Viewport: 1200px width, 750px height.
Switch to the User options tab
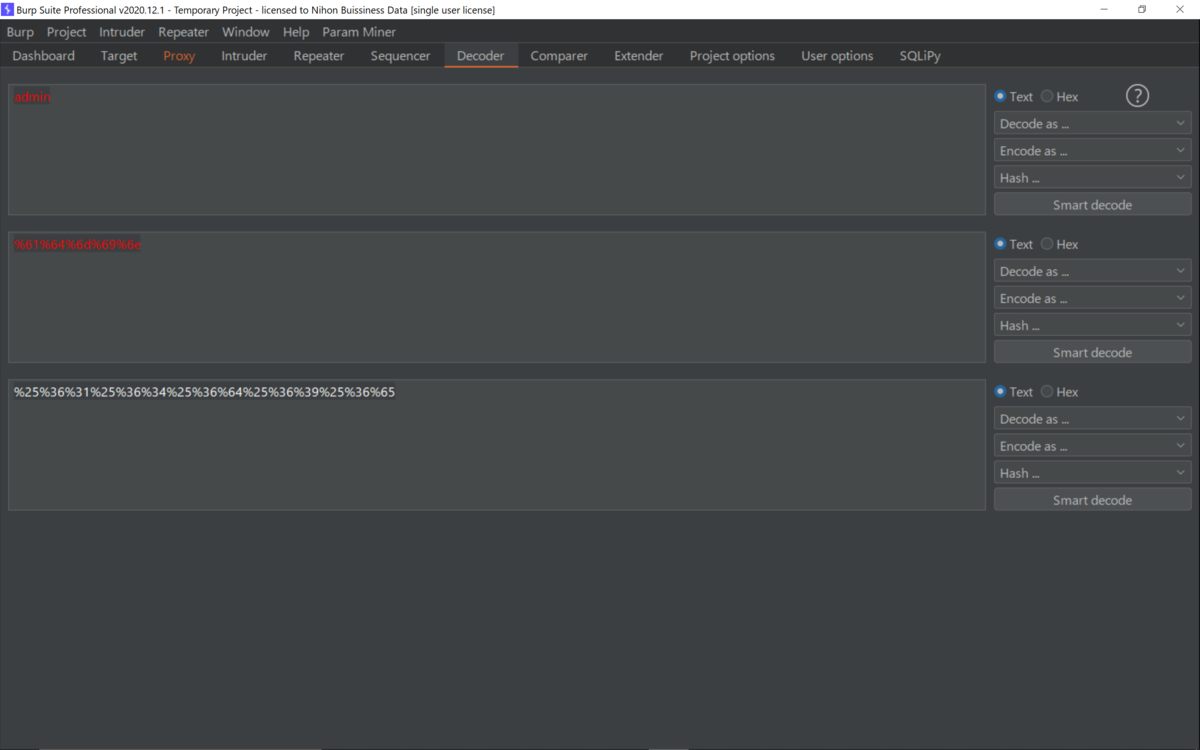coord(837,56)
